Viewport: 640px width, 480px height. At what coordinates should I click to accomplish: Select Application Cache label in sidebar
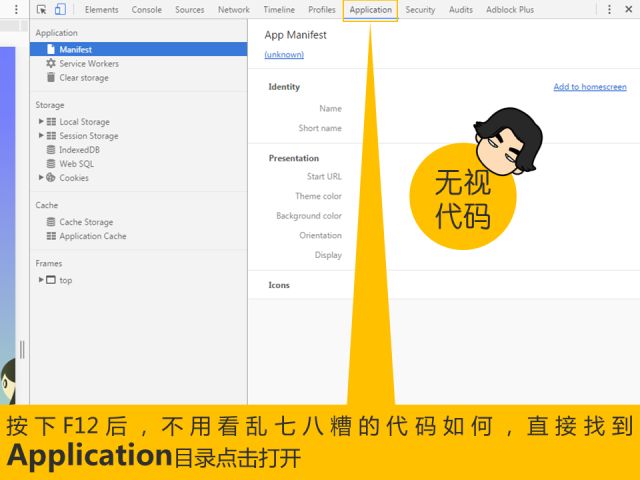pos(93,236)
